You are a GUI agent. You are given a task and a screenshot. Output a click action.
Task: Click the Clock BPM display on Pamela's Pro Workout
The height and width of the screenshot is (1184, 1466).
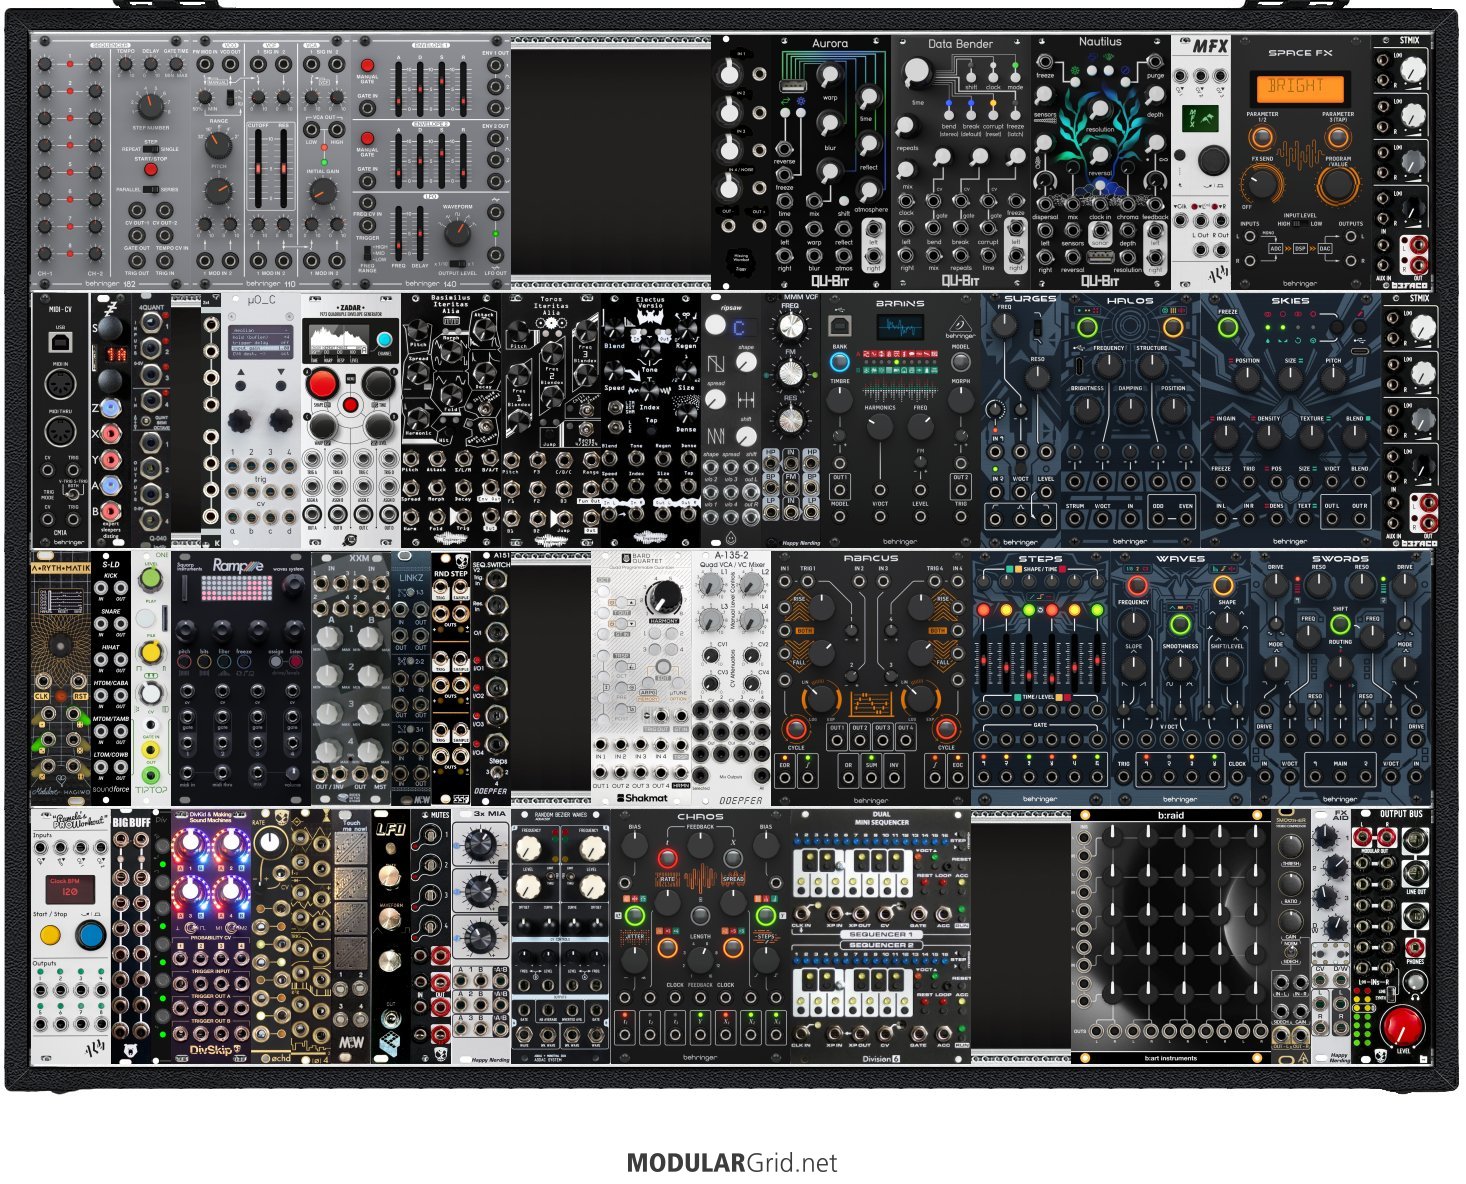(x=69, y=889)
